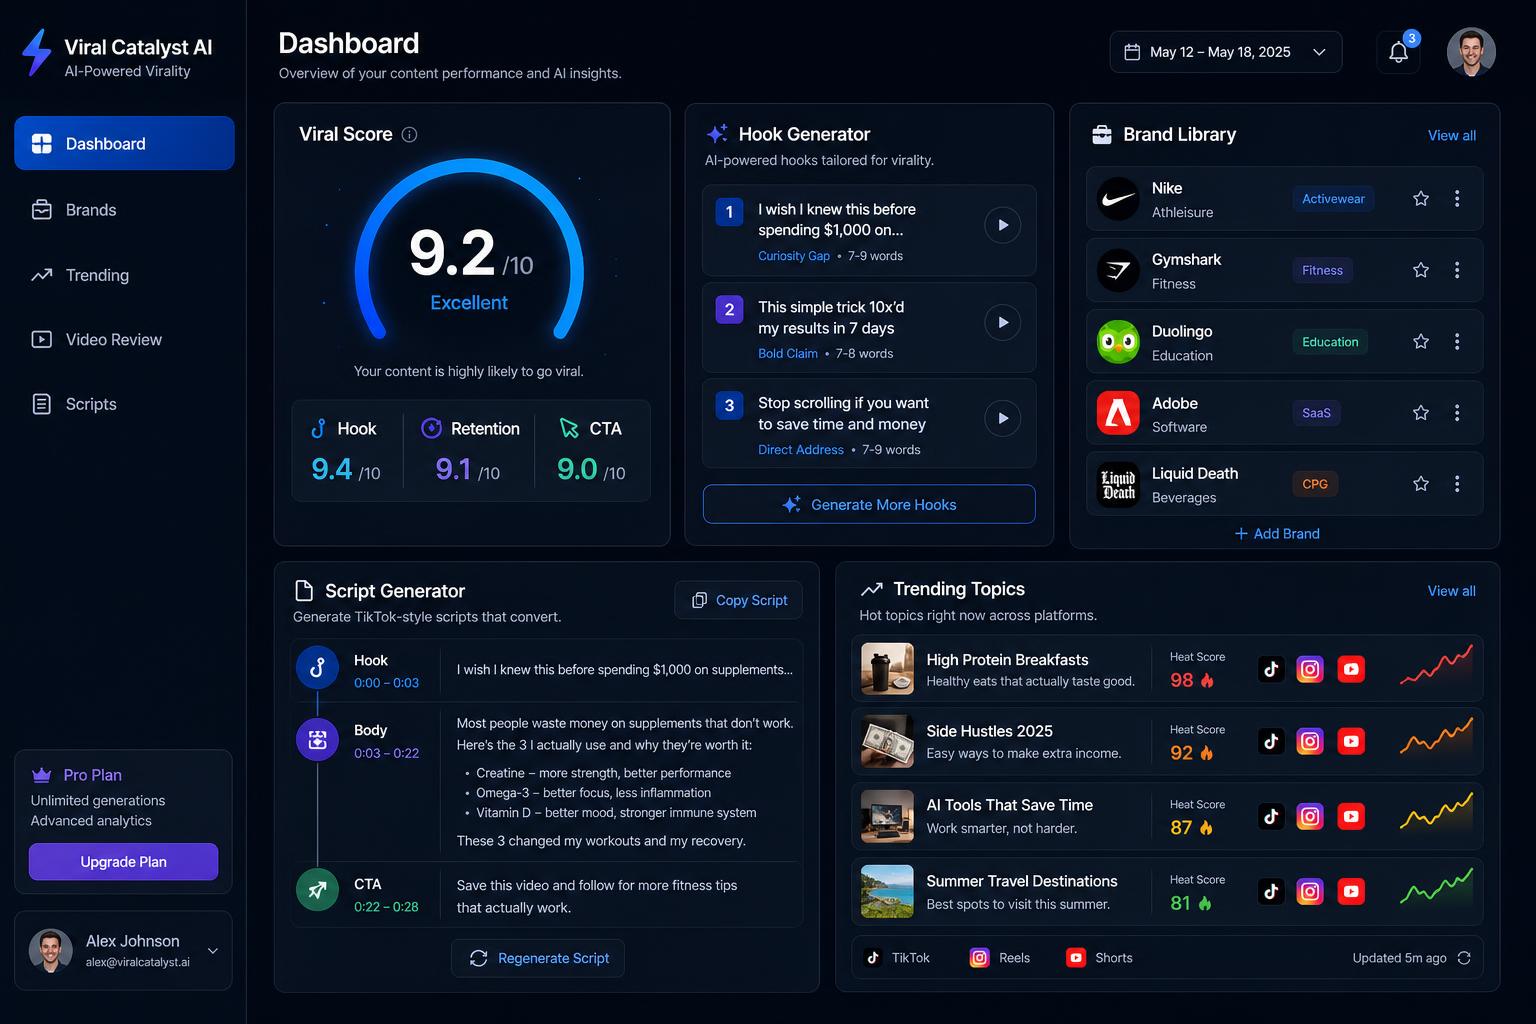Viewport: 1536px width, 1024px height.
Task: Click TikTok icon for Side Hustles 2025
Action: point(1271,741)
